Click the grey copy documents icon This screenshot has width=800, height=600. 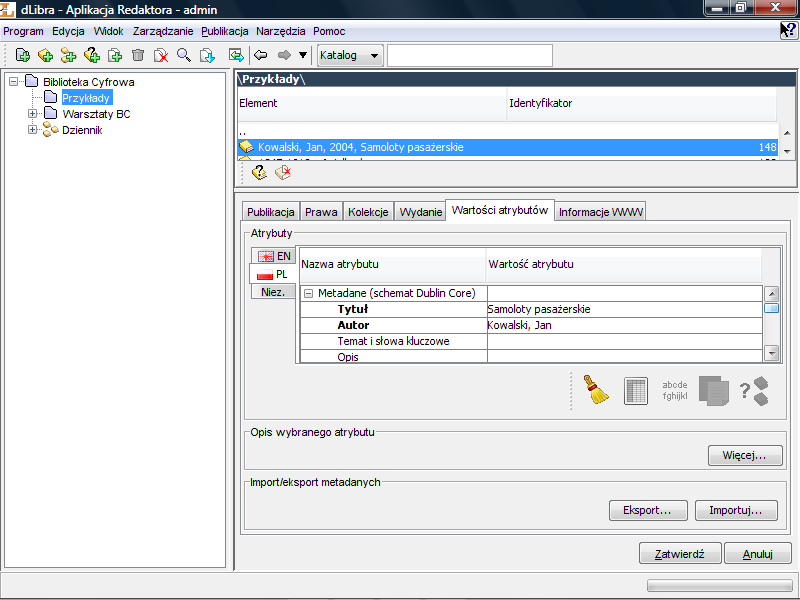pyautogui.click(x=713, y=391)
